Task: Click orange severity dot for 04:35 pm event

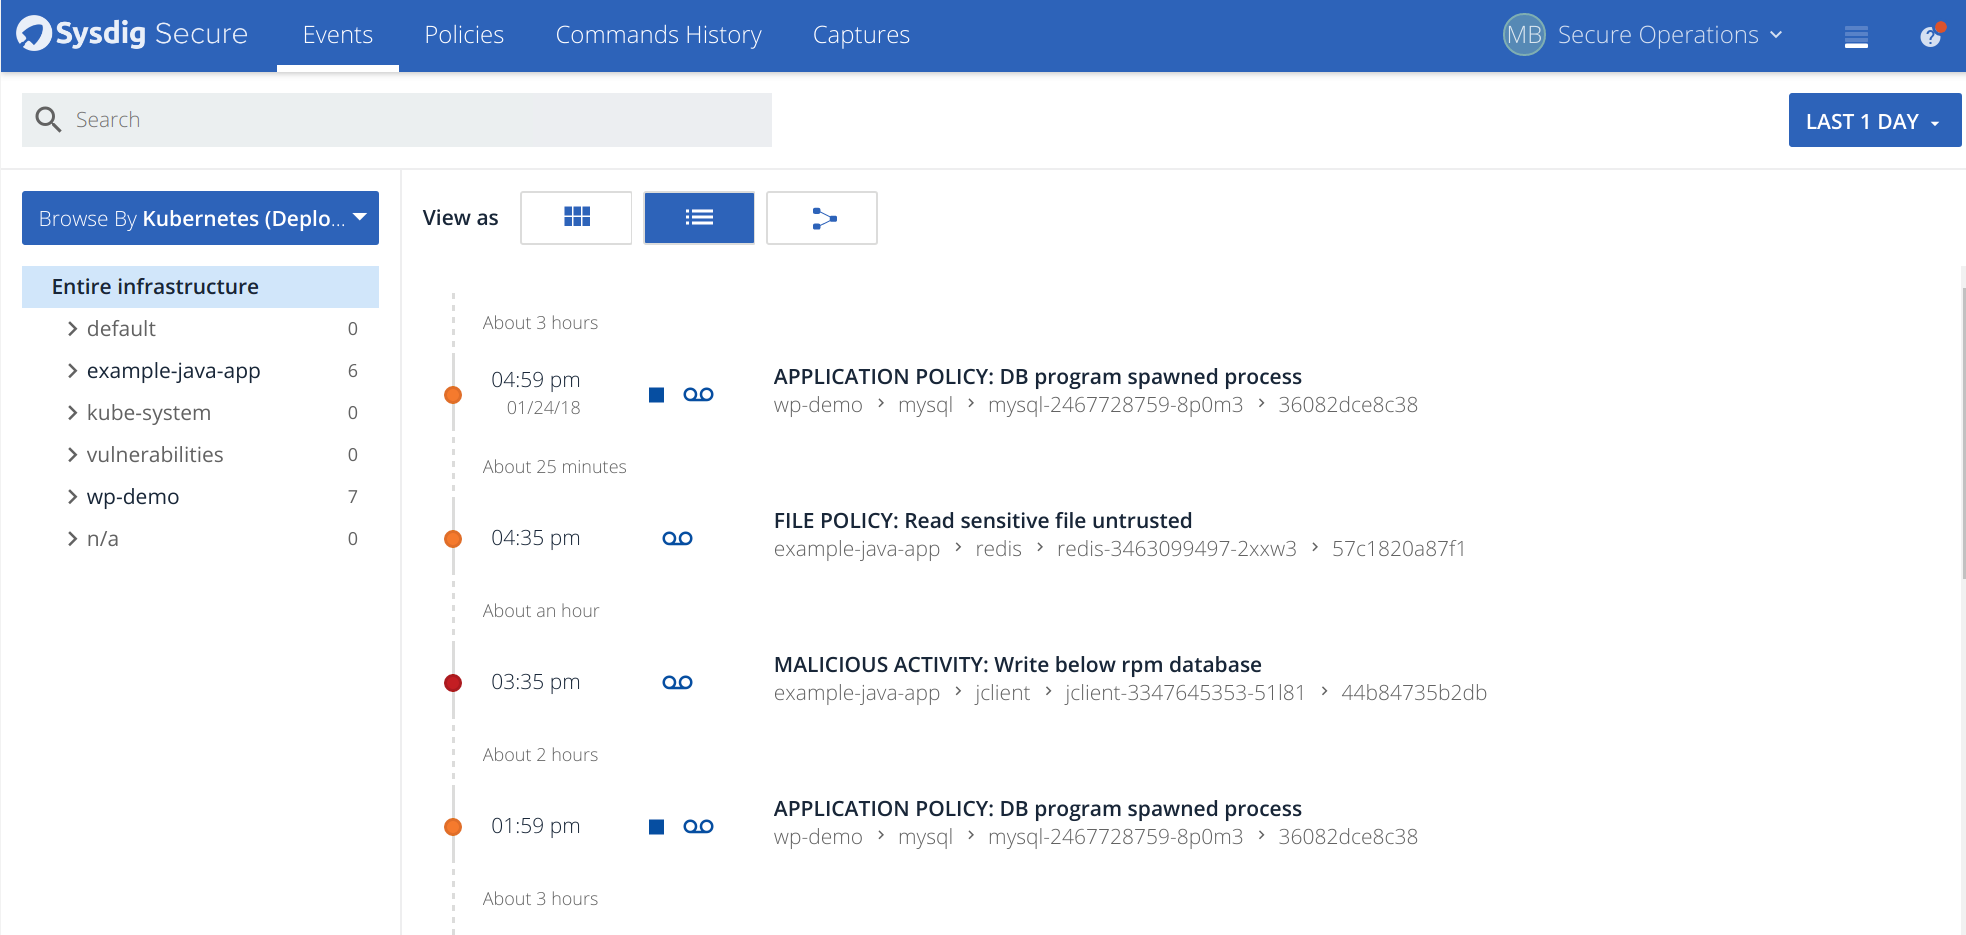Action: point(453,539)
